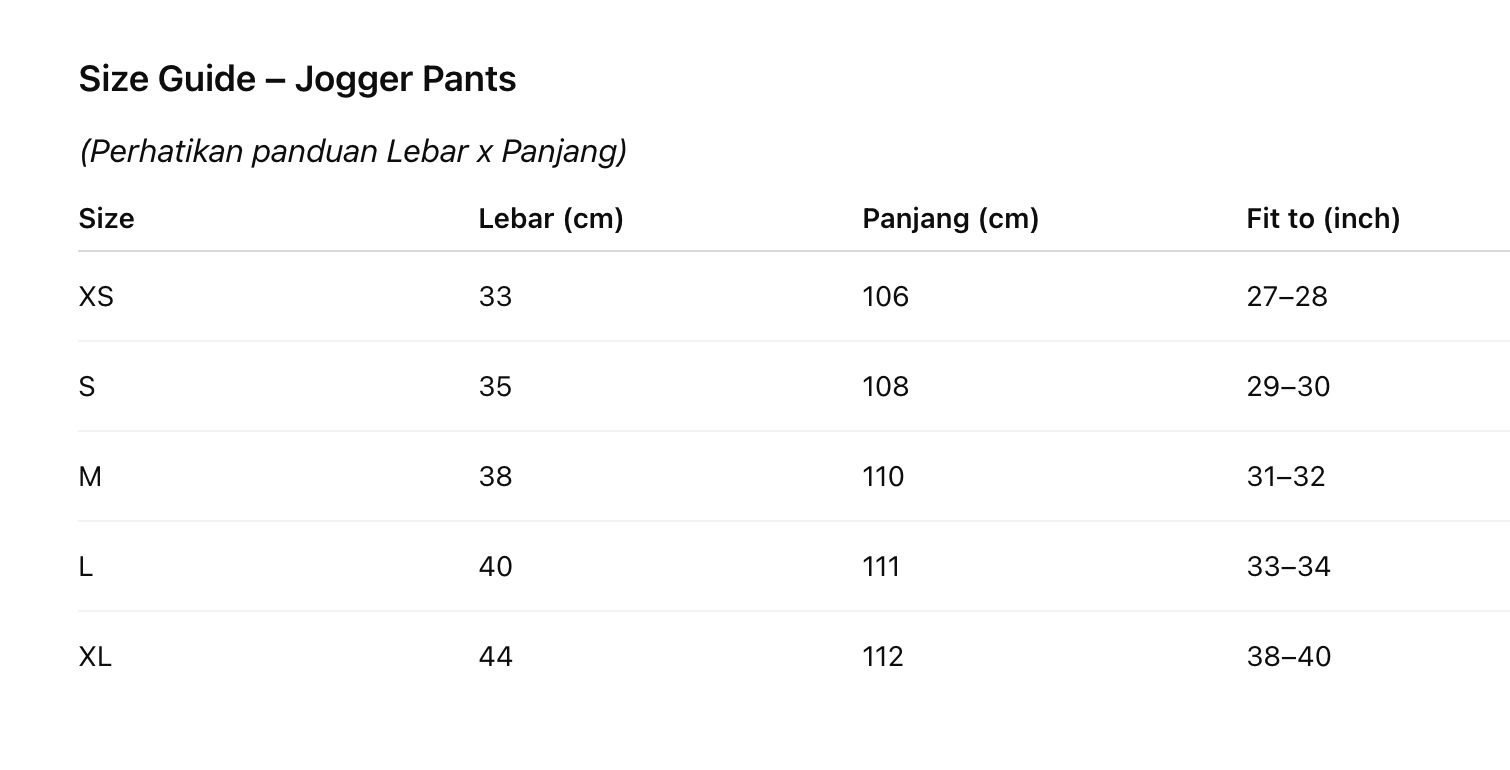Click the Panjang value 110 for size M
Screen dimensions: 1510x770
[883, 477]
